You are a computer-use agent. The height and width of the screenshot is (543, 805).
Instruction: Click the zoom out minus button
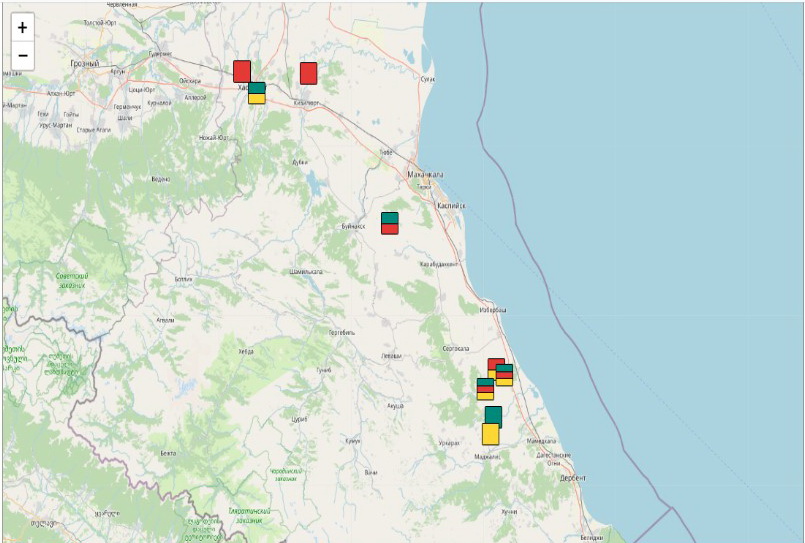[x=22, y=56]
